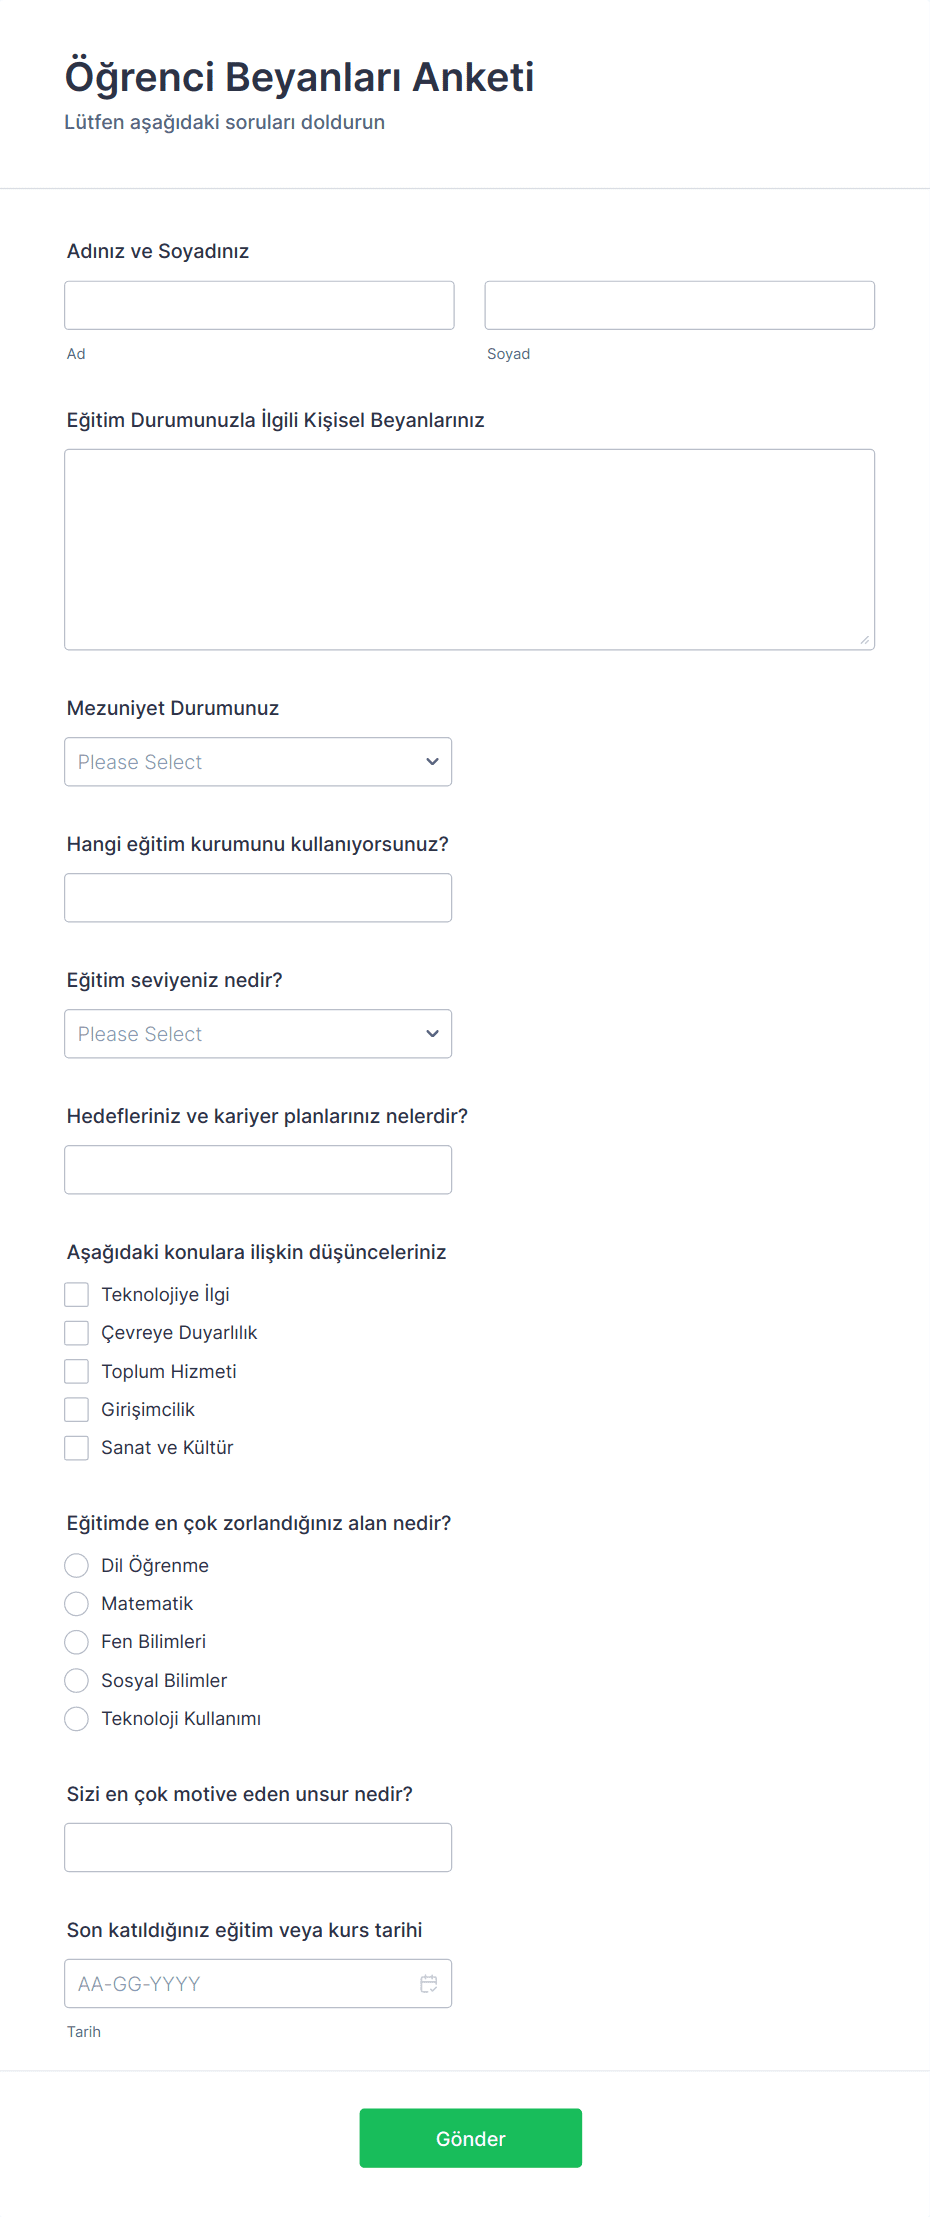Screen dimensions: 930x2217
Task: Check the Teknolojiye İlgi checkbox
Action: coord(77,1295)
